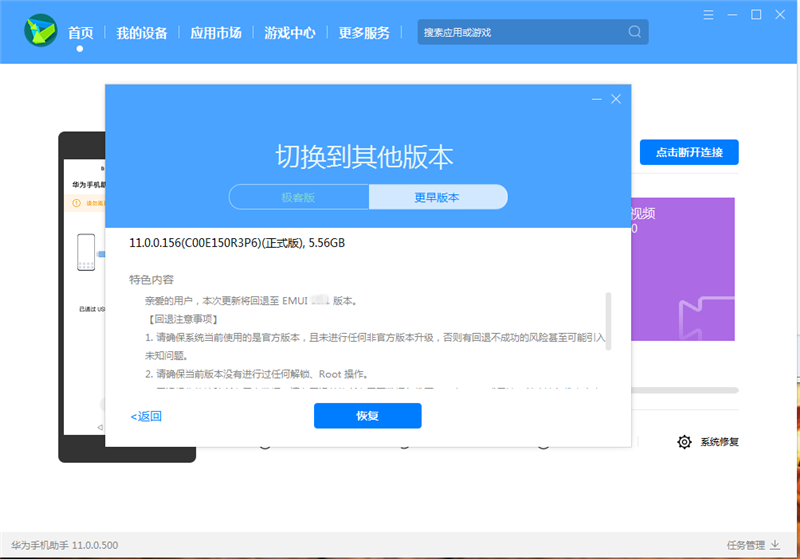Minimize the version switch dialog
800x559 pixels.
click(597, 99)
